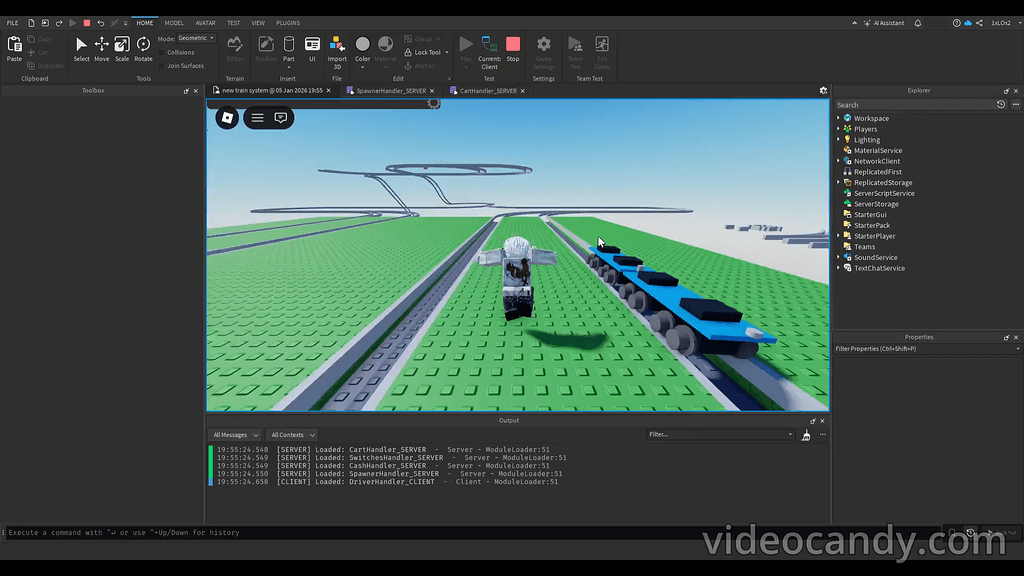The width and height of the screenshot is (1024, 576).
Task: Expand the StarterPlayer tree node
Action: click(x=839, y=236)
